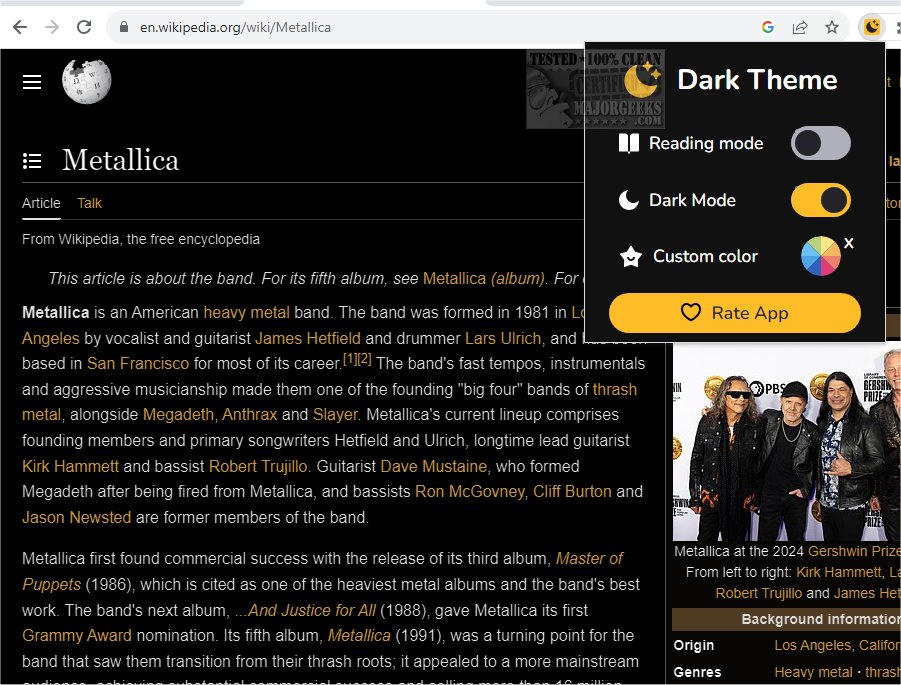Click citation reference [1]
901x685 pixels.
(x=350, y=359)
